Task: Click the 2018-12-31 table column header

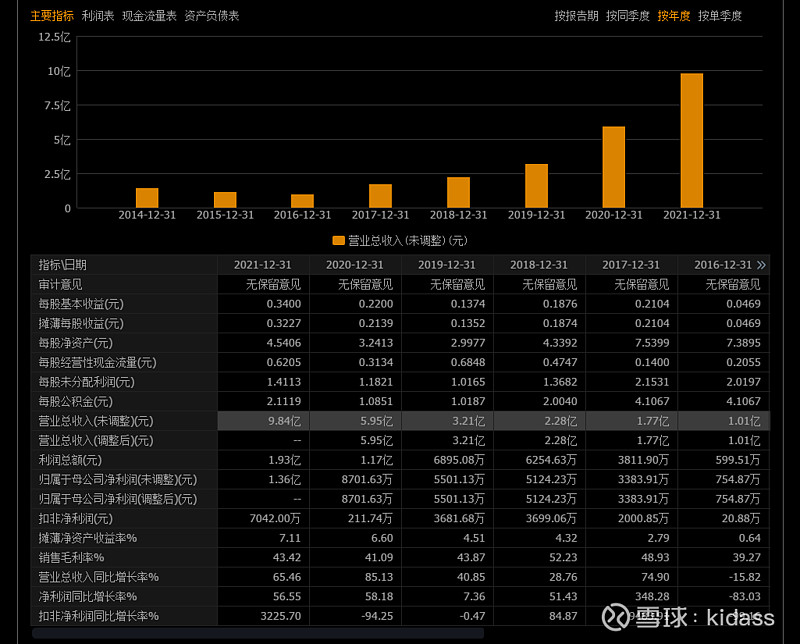Action: 539,265
